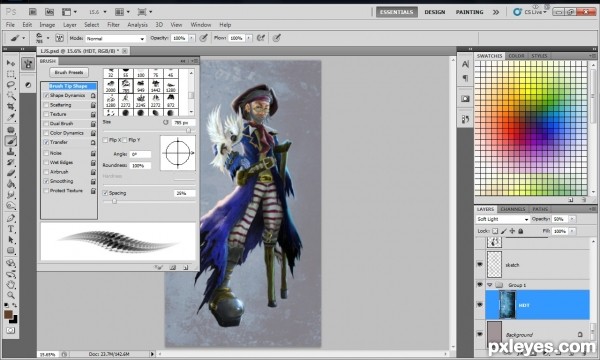Select the Brush tool in toolbox
The image size is (600, 360).
pyautogui.click(x=11, y=141)
